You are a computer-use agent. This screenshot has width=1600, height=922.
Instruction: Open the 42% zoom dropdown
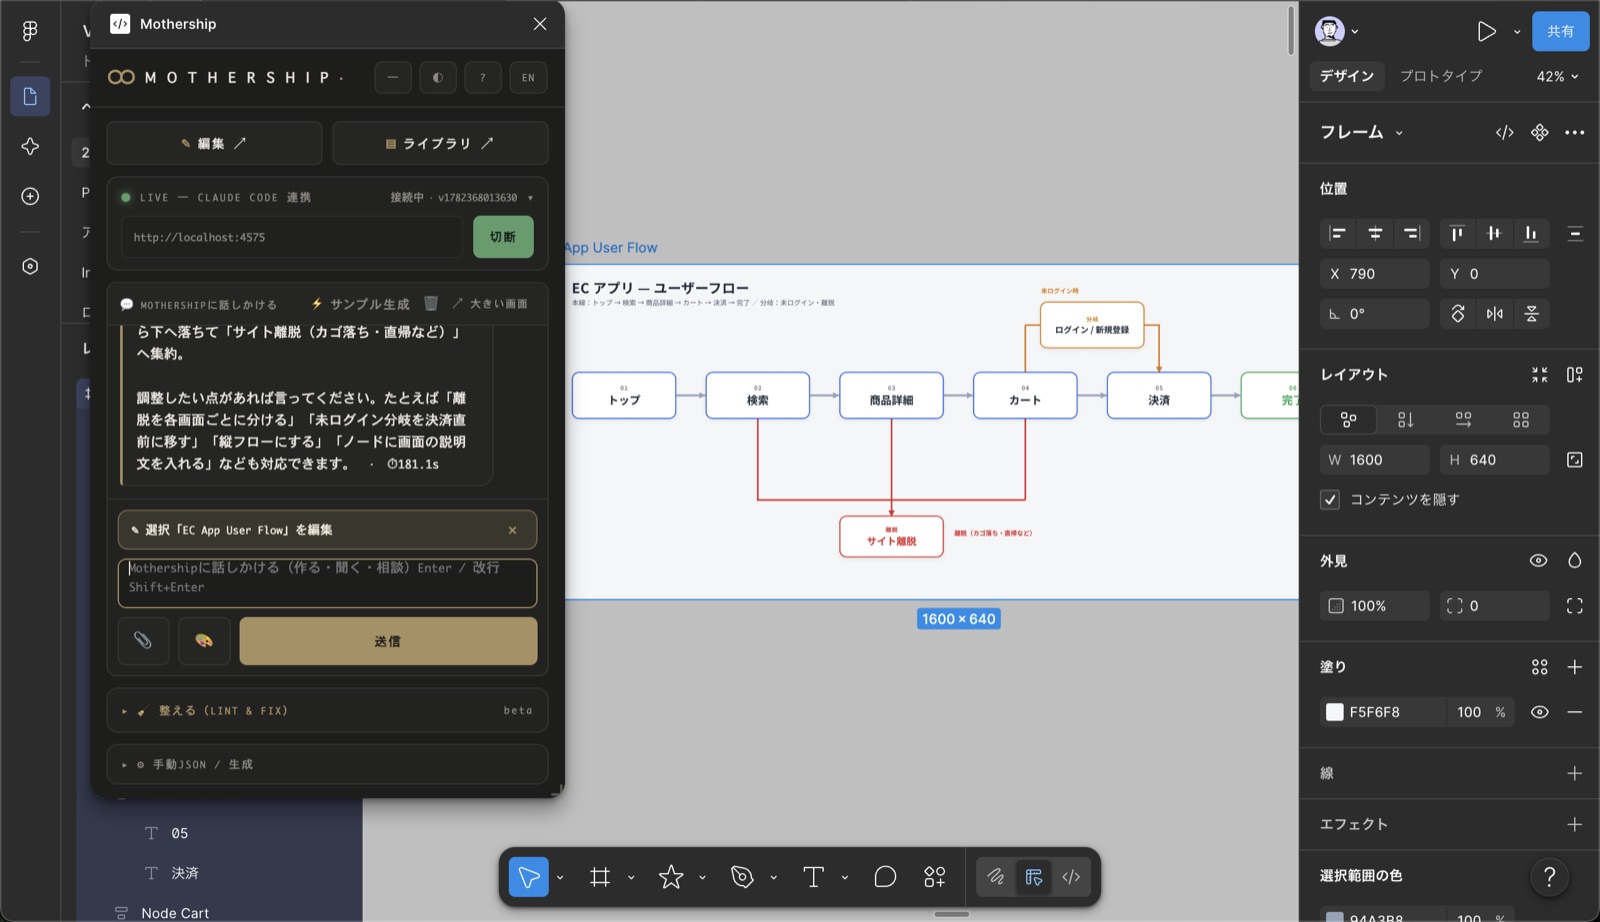point(1557,76)
